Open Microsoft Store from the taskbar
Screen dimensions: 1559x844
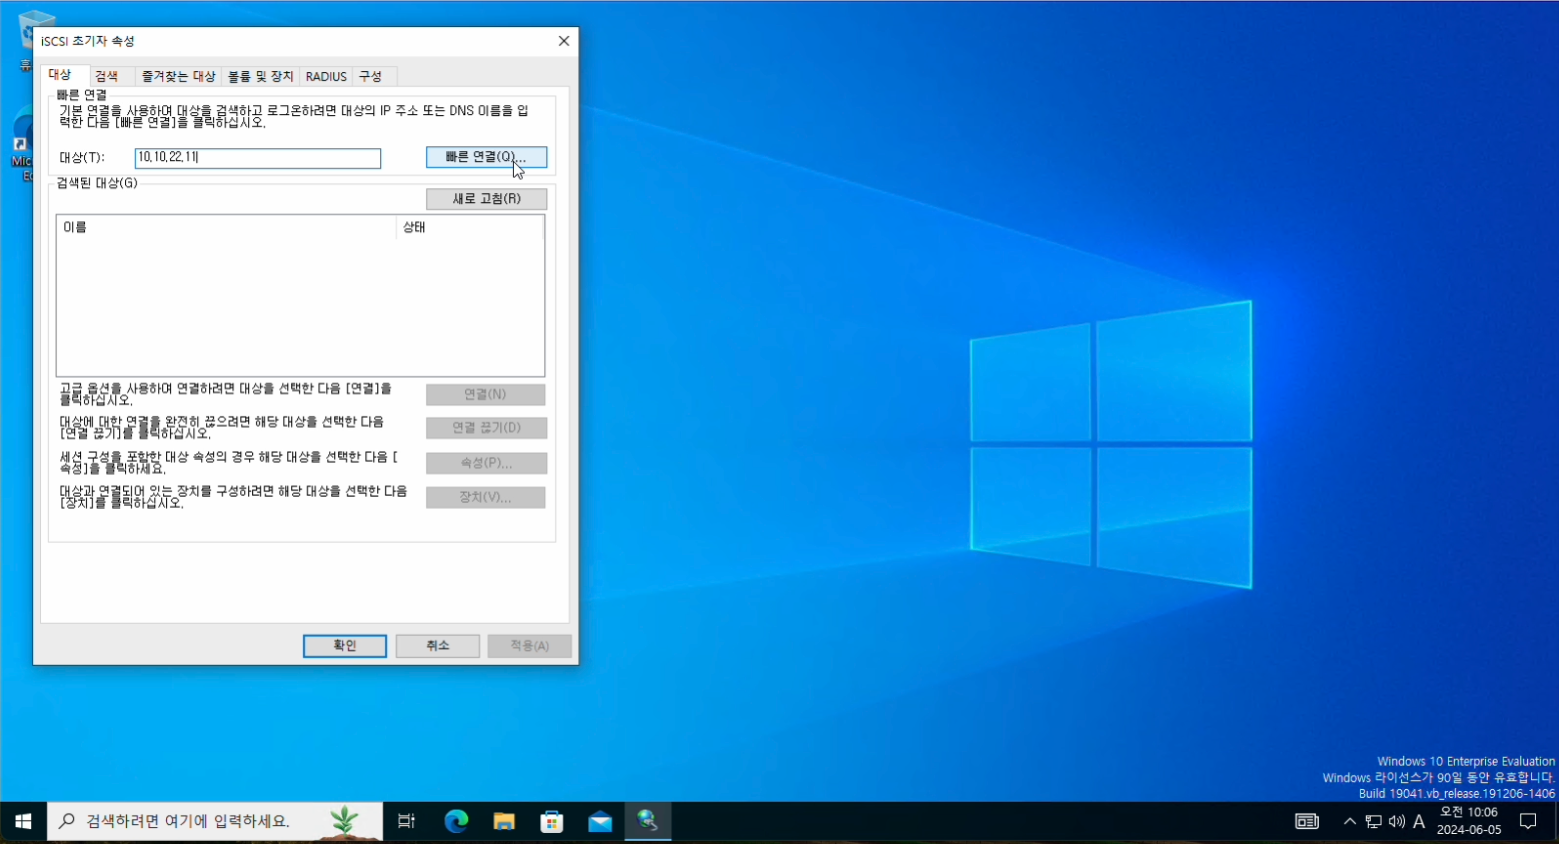[x=552, y=821]
